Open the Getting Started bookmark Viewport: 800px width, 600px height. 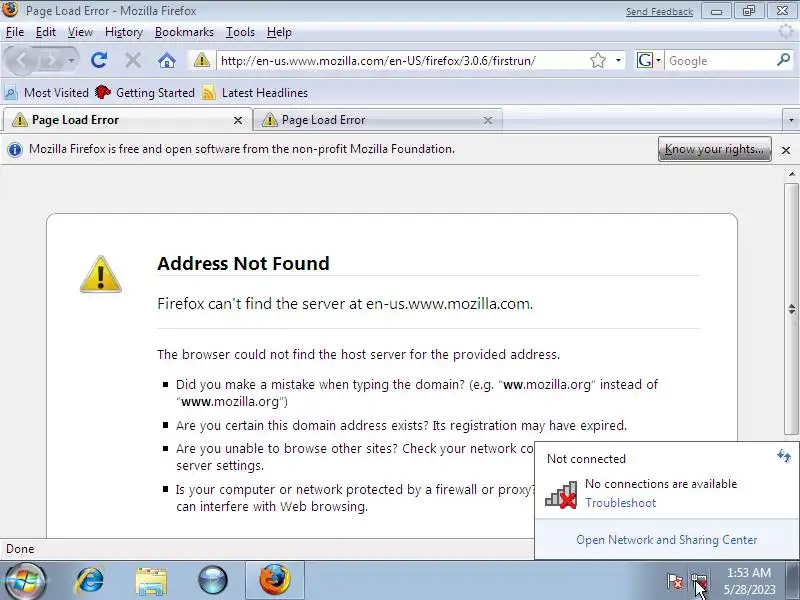tap(145, 93)
